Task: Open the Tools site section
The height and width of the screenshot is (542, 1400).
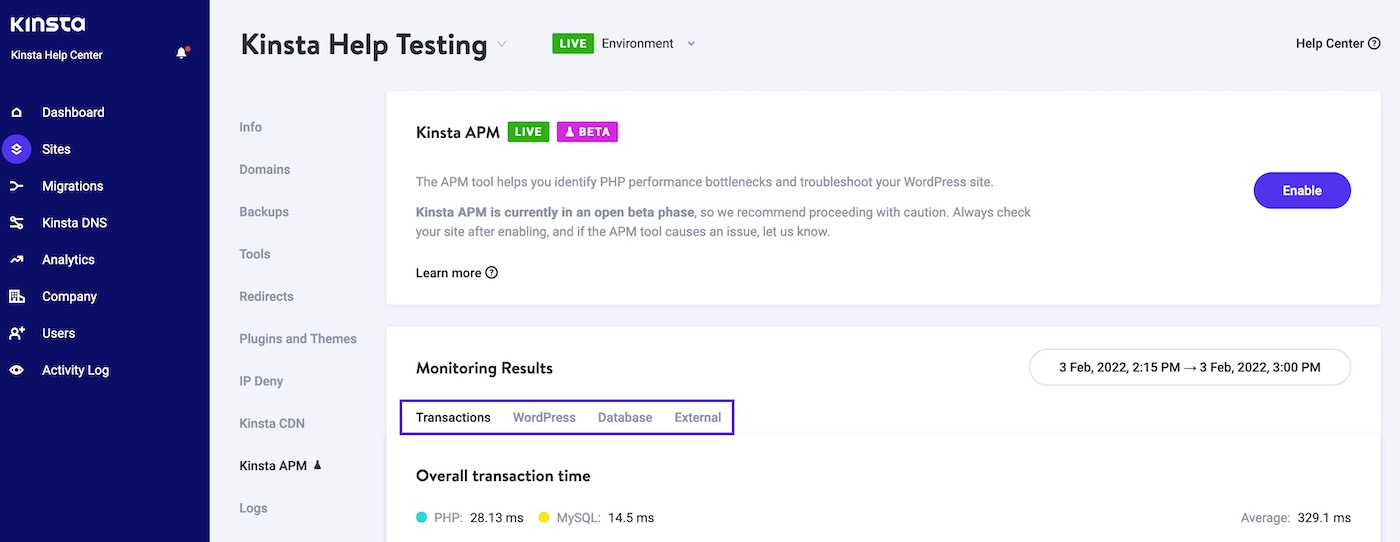Action: [x=255, y=254]
